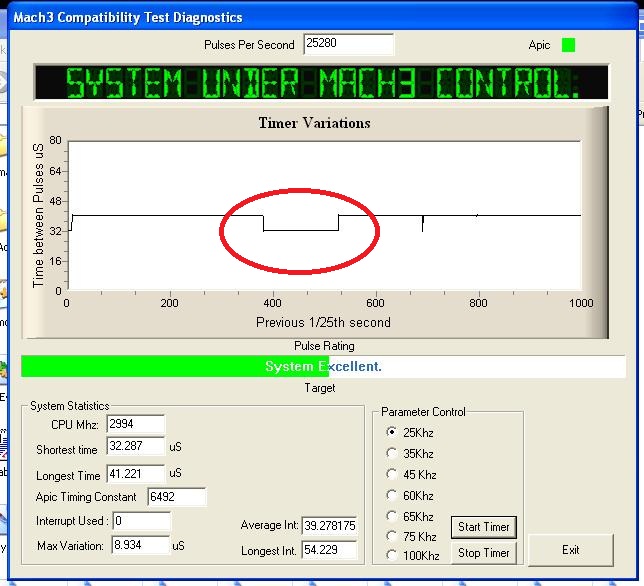Click the green Apic indicator
Screen dimensions: 644x586
[x=568, y=45]
